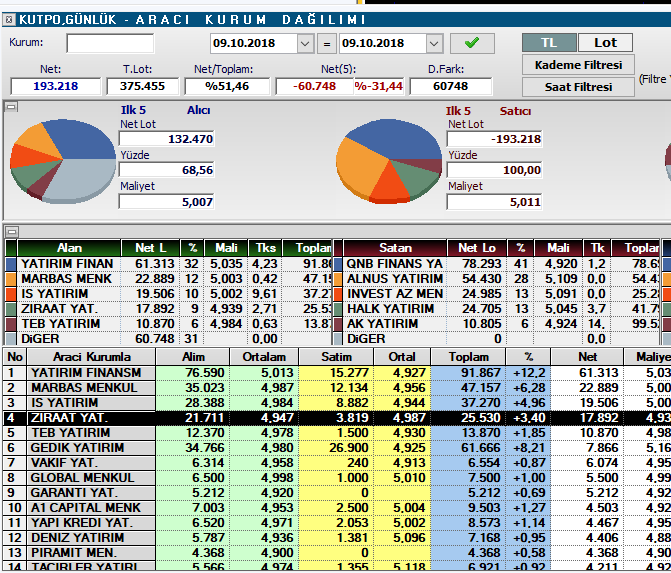Click AK YATIRIM seller row
Image resolution: width=671 pixels, height=573 pixels.
[496, 324]
